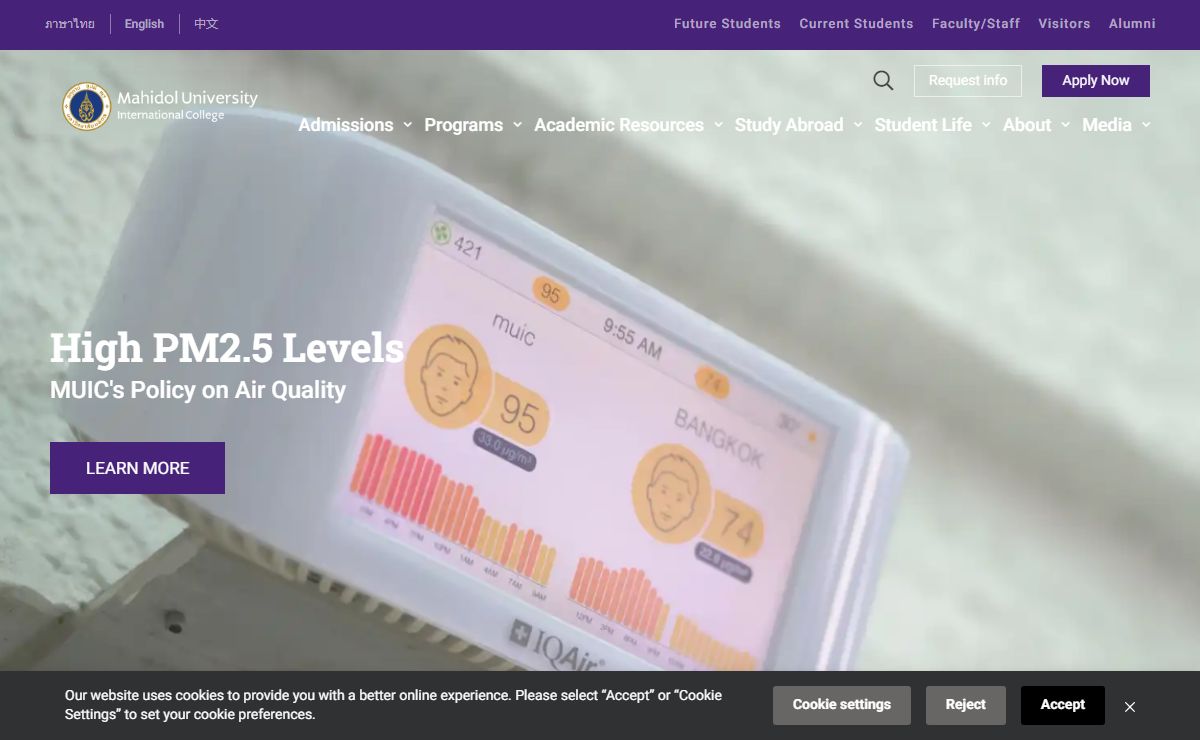The image size is (1200, 740).
Task: Switch language to Thai (ภาษาไทย)
Action: 70,24
